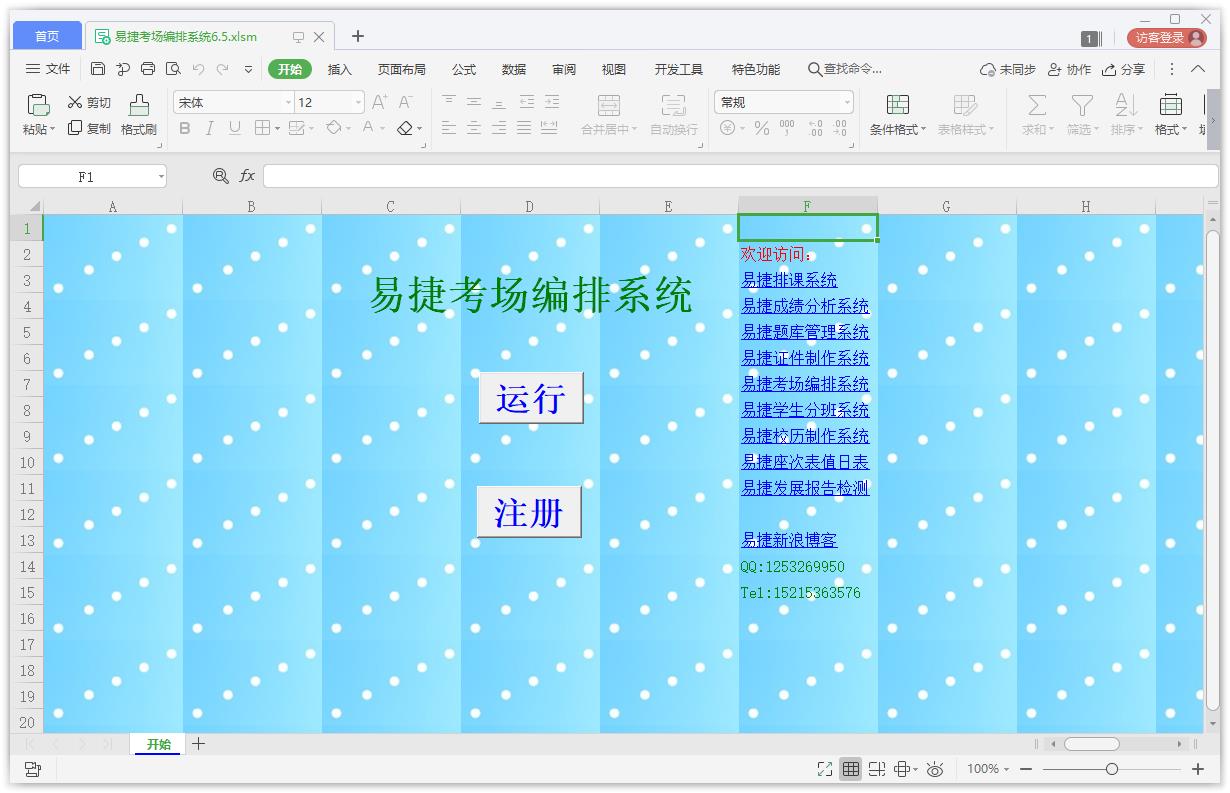Open the 插入 (Insert) ribbon tab
The height and width of the screenshot is (793, 1230).
pyautogui.click(x=340, y=69)
